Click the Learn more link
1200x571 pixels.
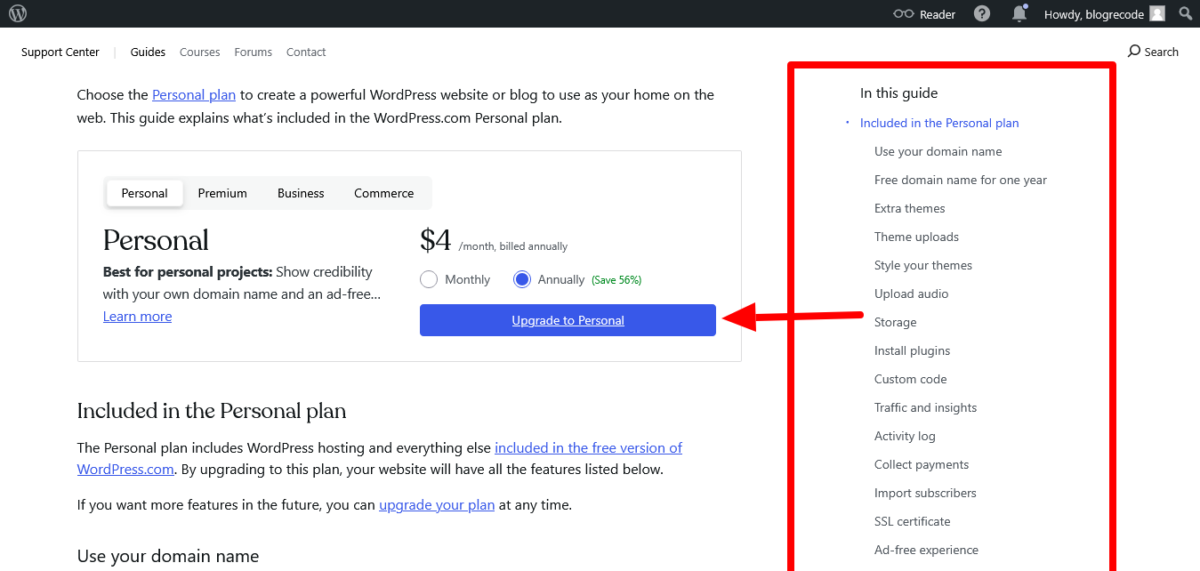pyautogui.click(x=137, y=316)
